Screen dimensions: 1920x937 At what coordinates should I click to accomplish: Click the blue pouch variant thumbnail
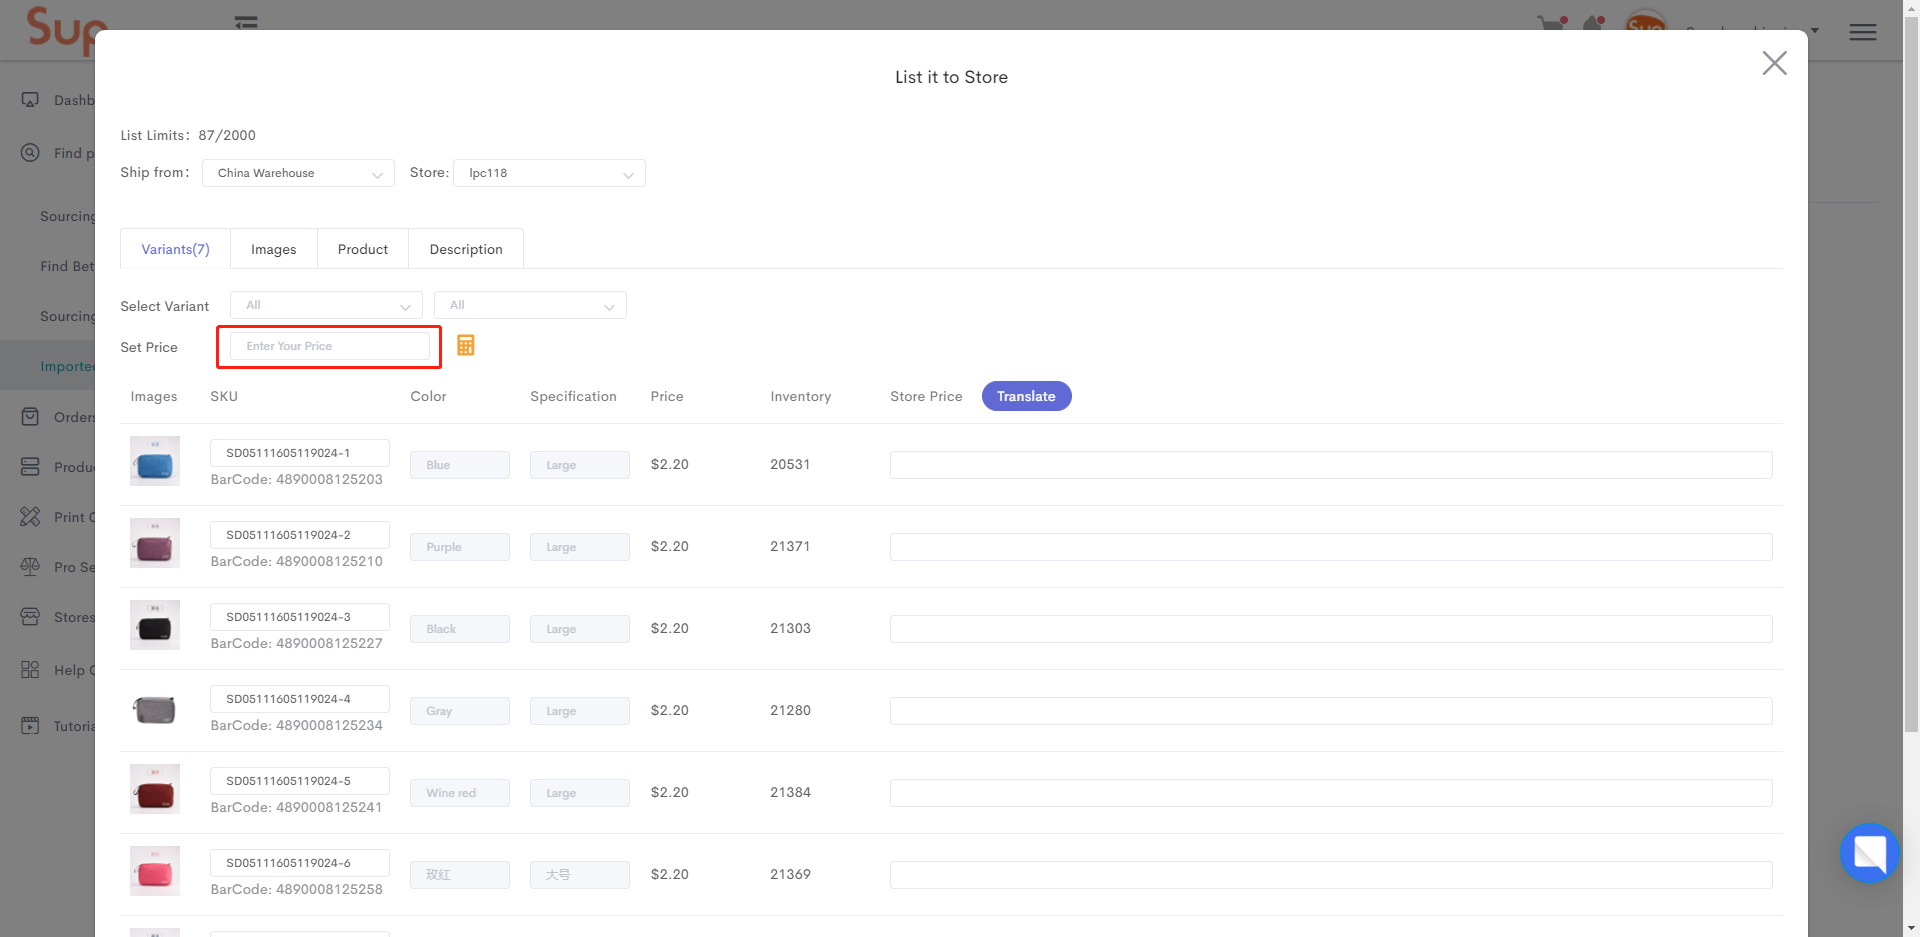(154, 461)
